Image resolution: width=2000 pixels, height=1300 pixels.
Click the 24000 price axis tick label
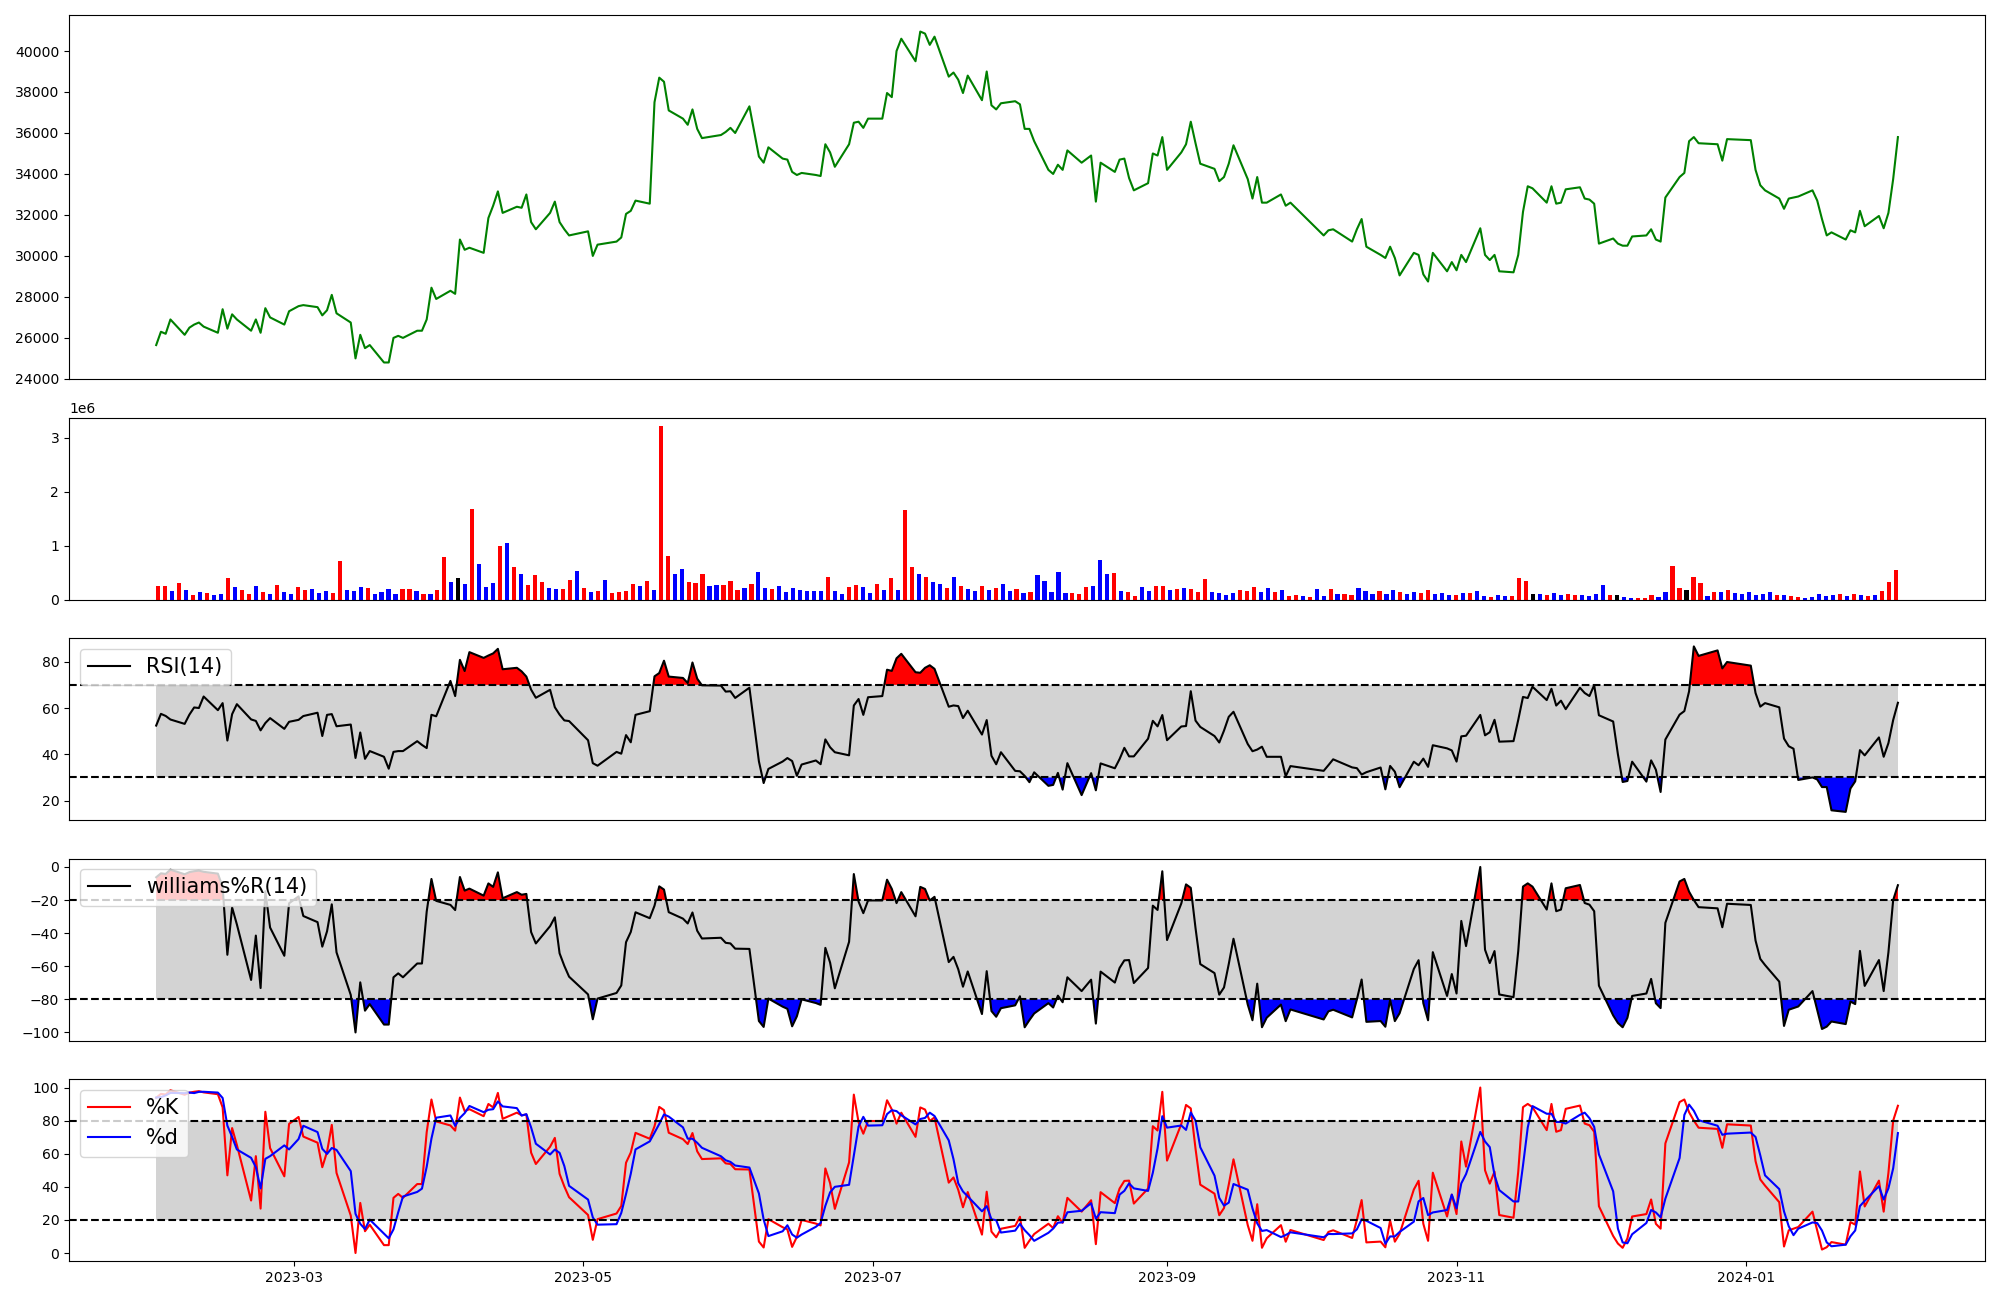(37, 379)
